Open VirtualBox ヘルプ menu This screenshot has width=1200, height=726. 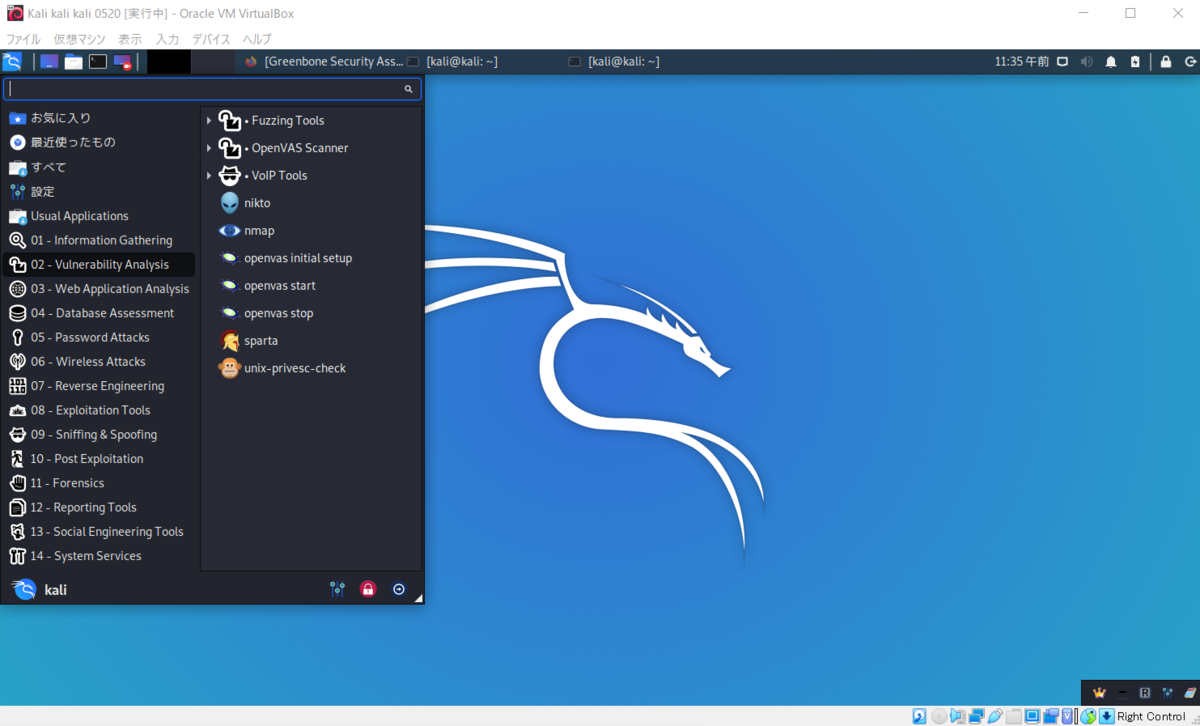pos(257,39)
